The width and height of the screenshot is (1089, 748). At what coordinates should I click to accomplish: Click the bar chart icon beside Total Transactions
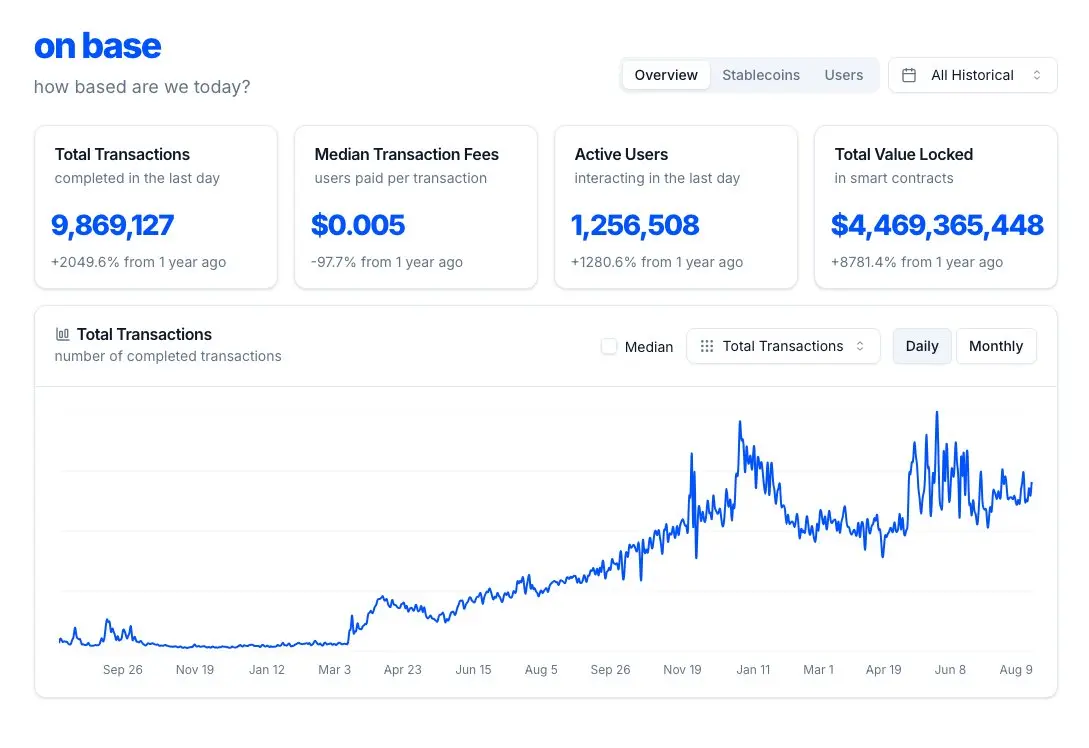(63, 334)
